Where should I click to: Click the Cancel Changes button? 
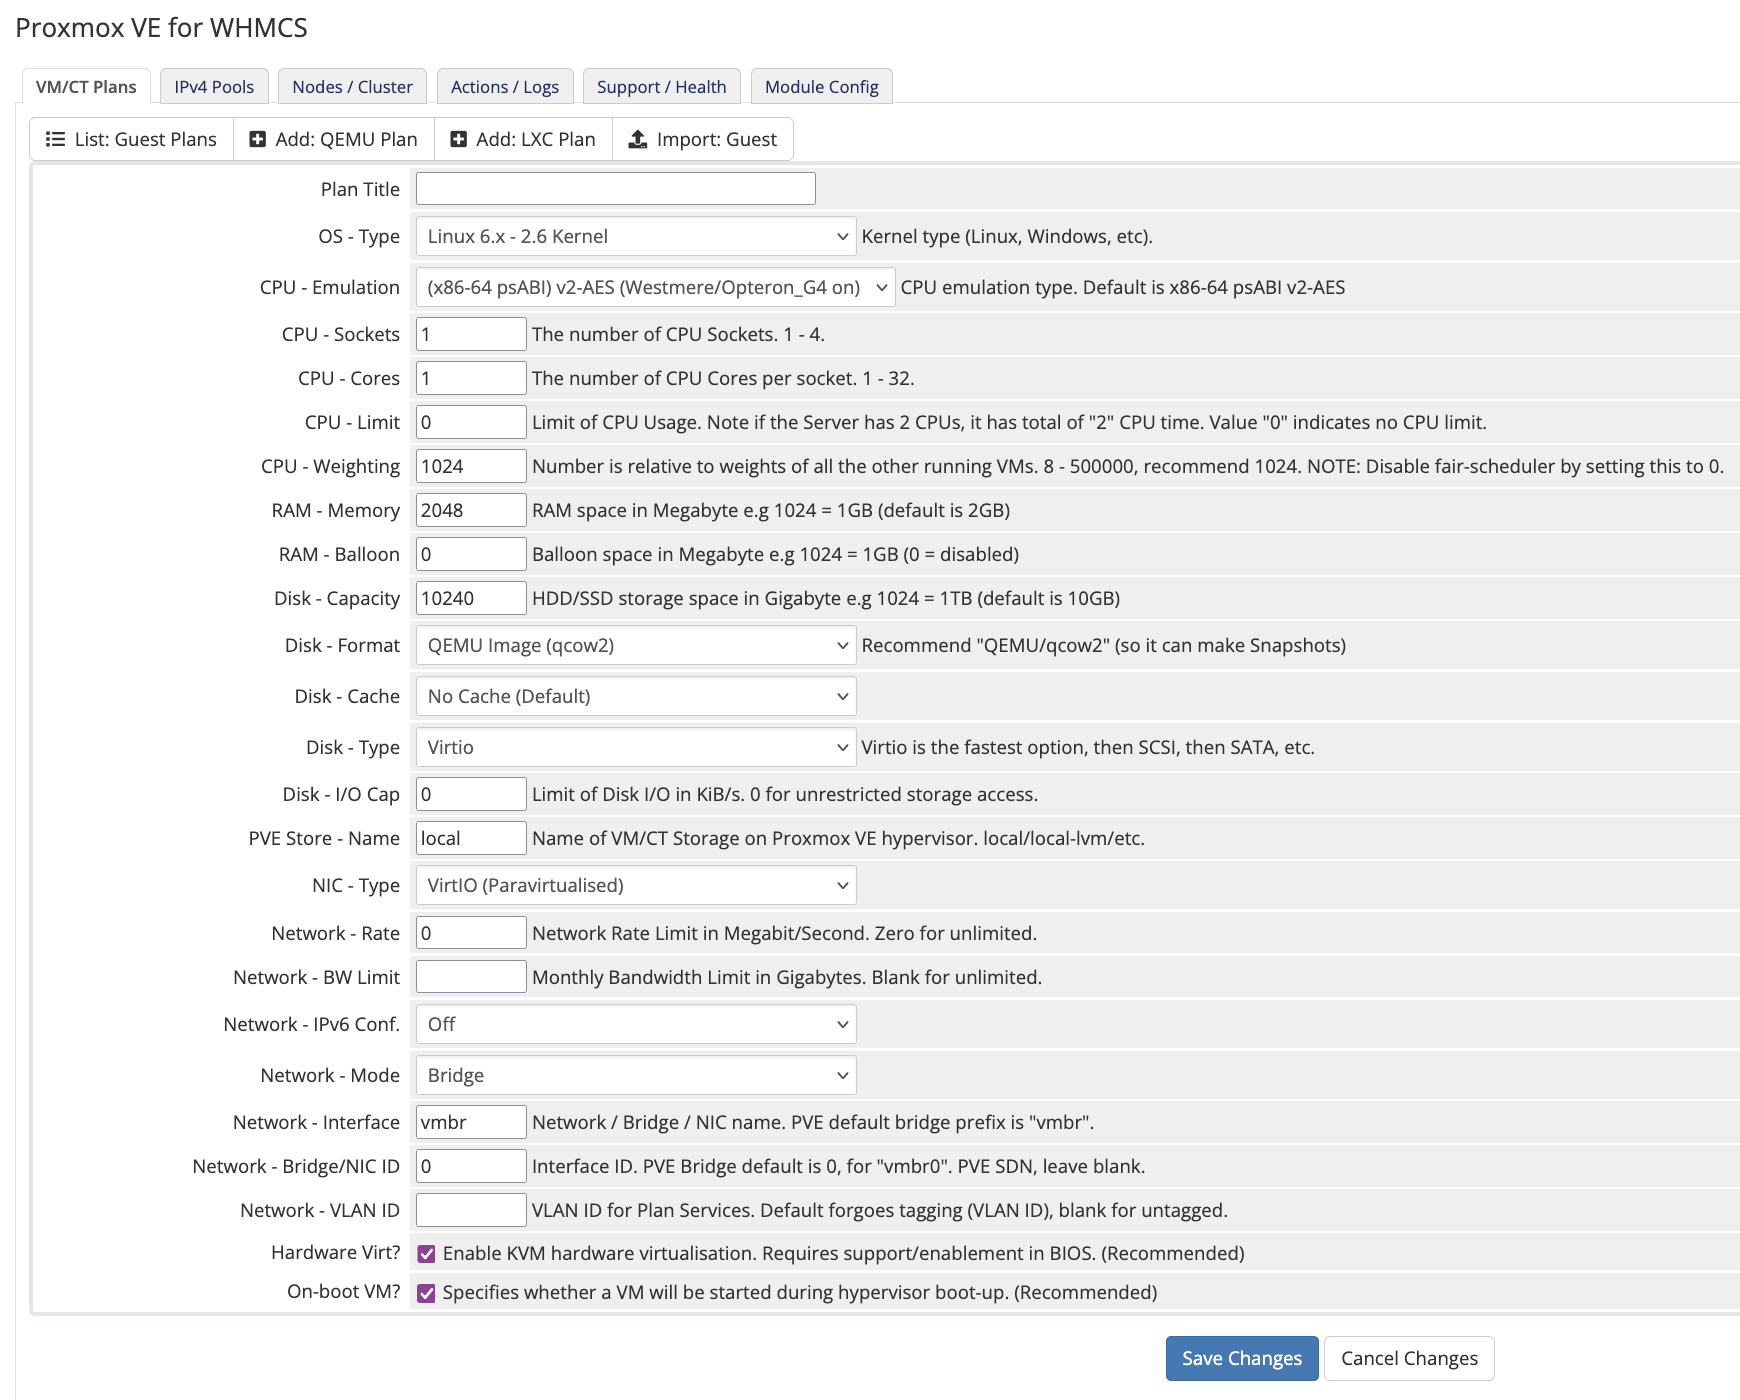coord(1409,1359)
